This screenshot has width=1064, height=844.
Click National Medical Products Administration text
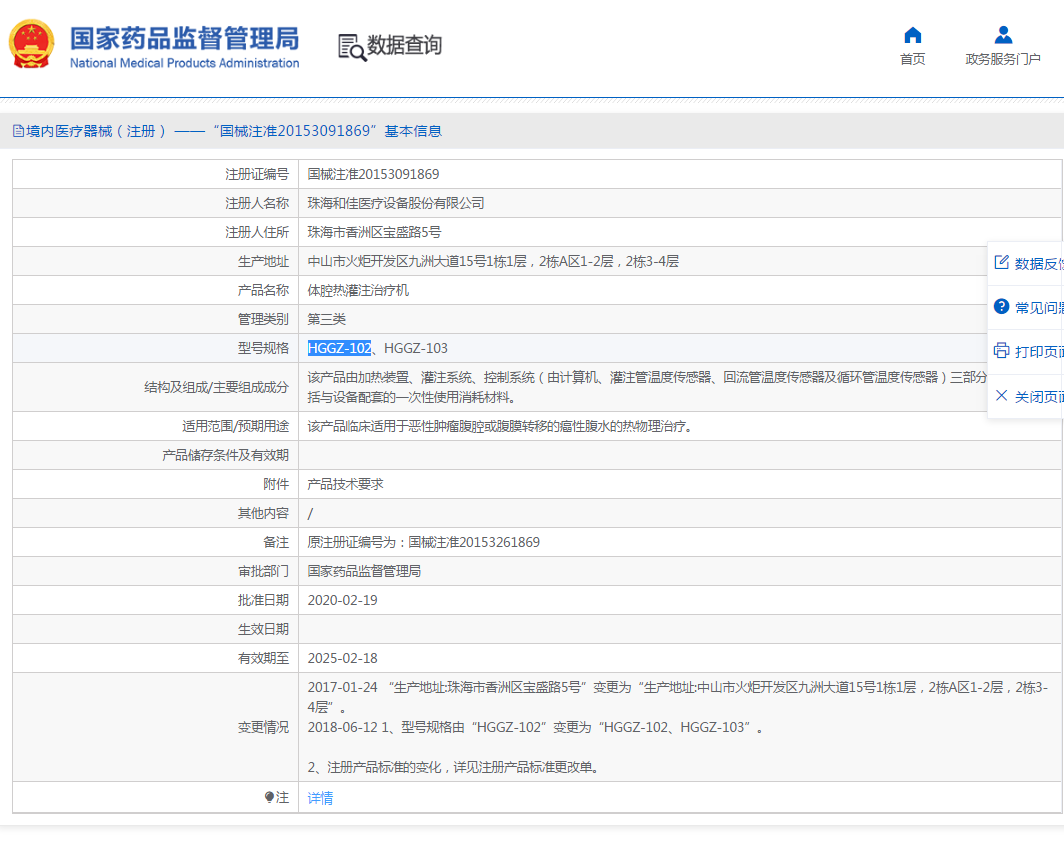click(185, 63)
